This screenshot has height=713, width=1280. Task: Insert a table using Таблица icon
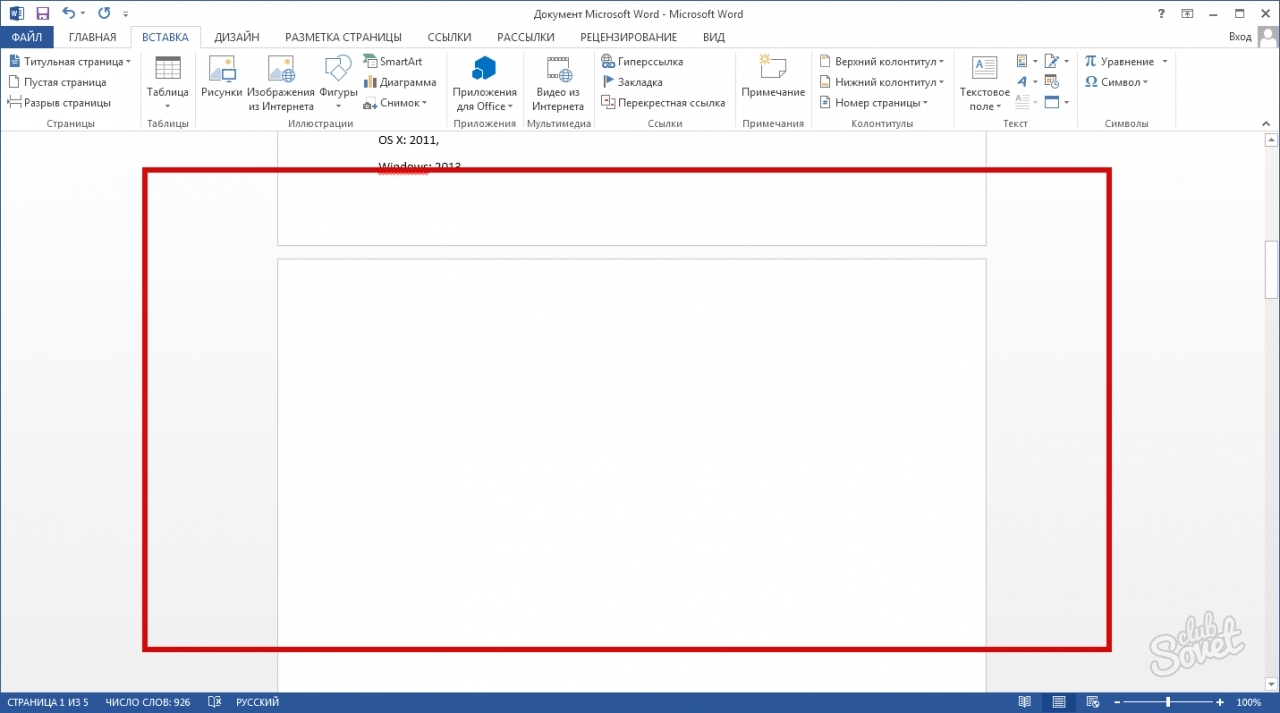click(167, 82)
